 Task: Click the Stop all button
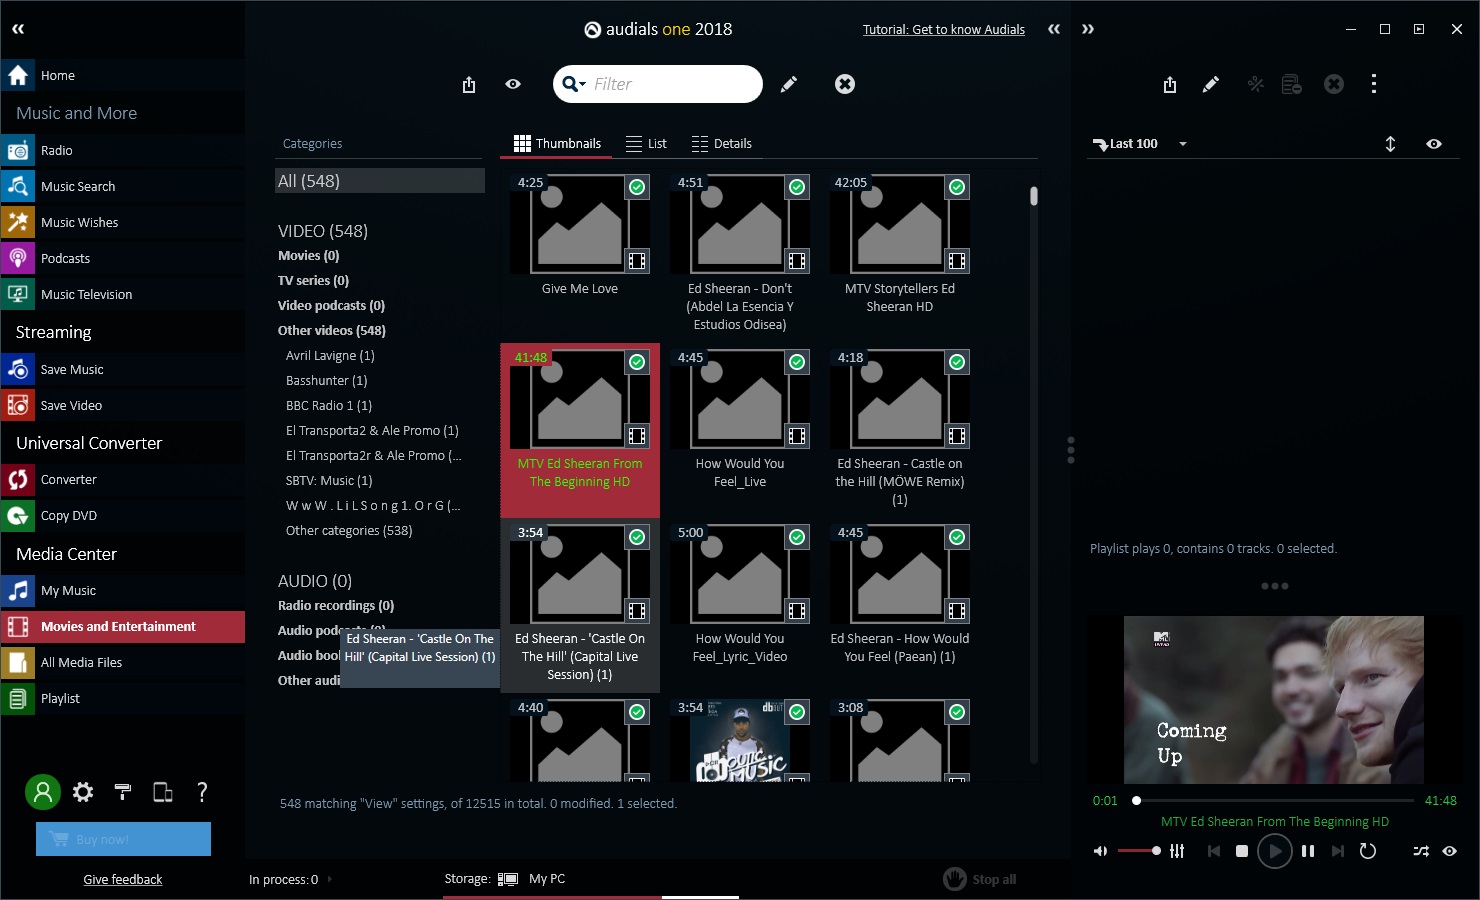[x=980, y=879]
